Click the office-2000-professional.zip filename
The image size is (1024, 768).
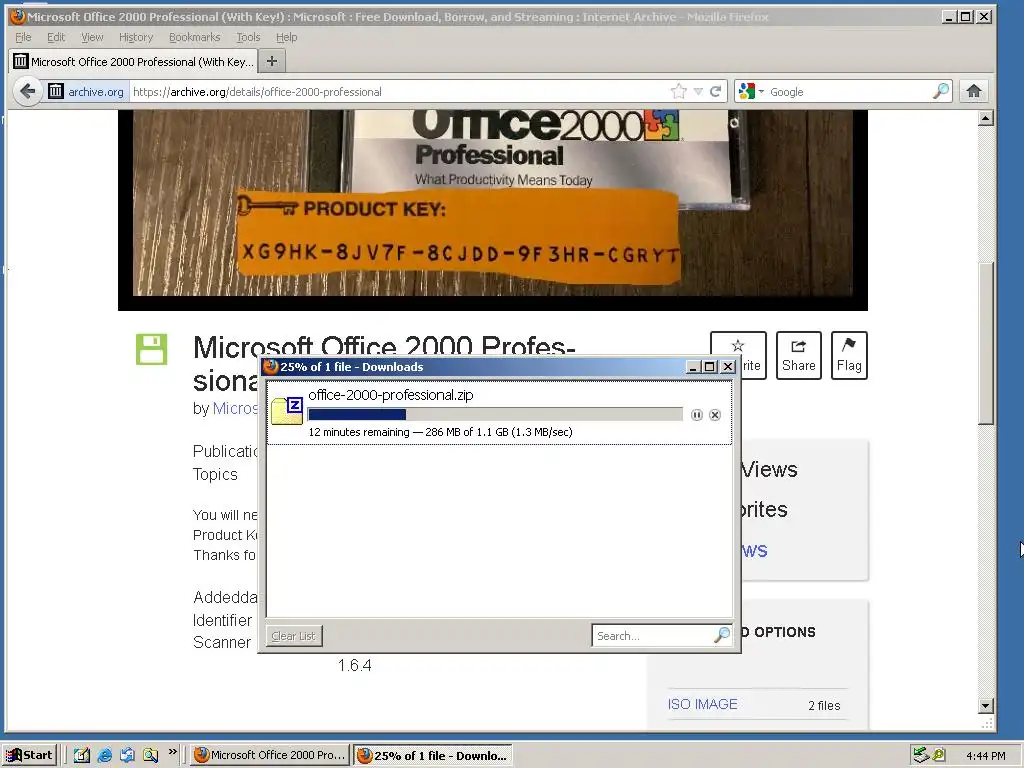tap(391, 394)
